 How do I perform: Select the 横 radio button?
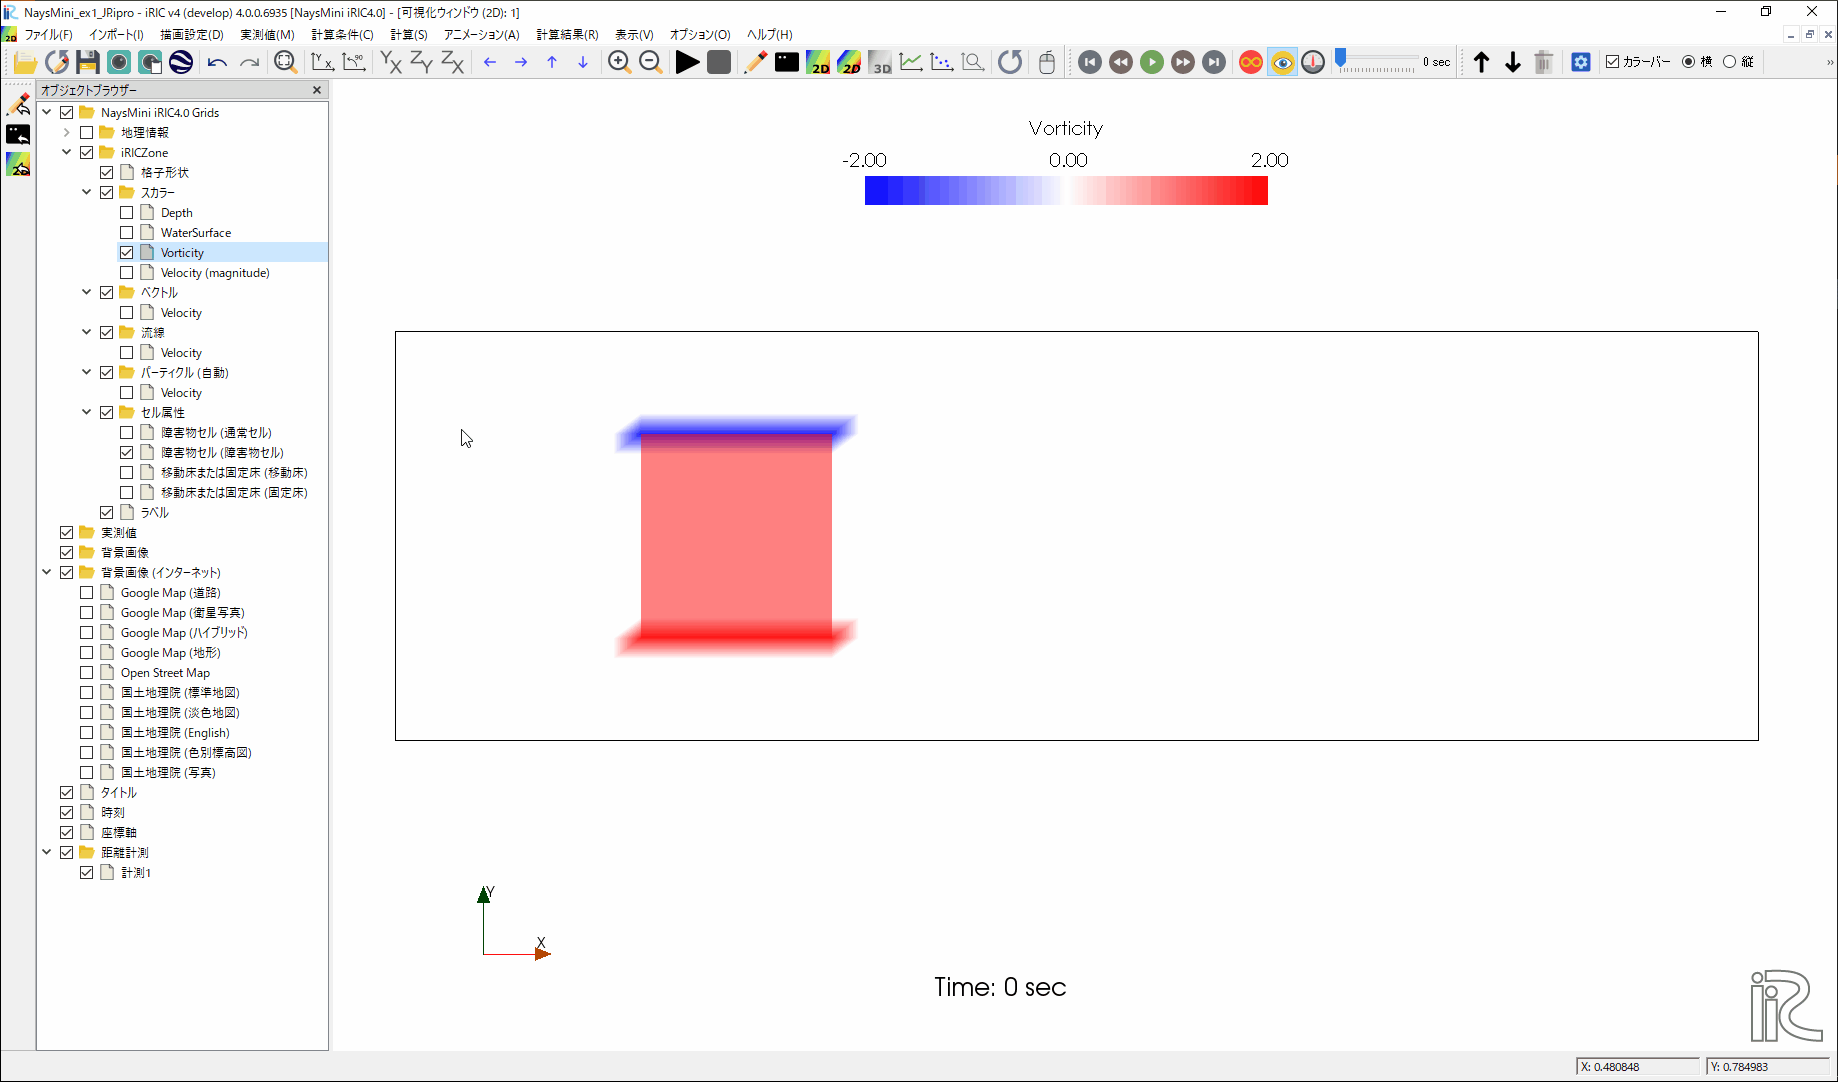pos(1688,62)
